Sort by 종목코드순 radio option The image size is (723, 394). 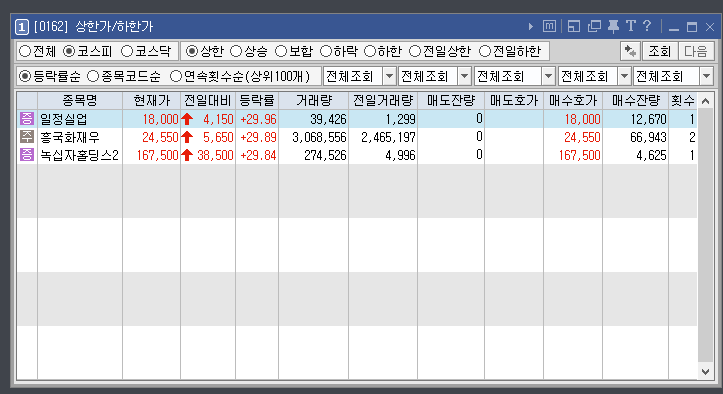[x=93, y=76]
